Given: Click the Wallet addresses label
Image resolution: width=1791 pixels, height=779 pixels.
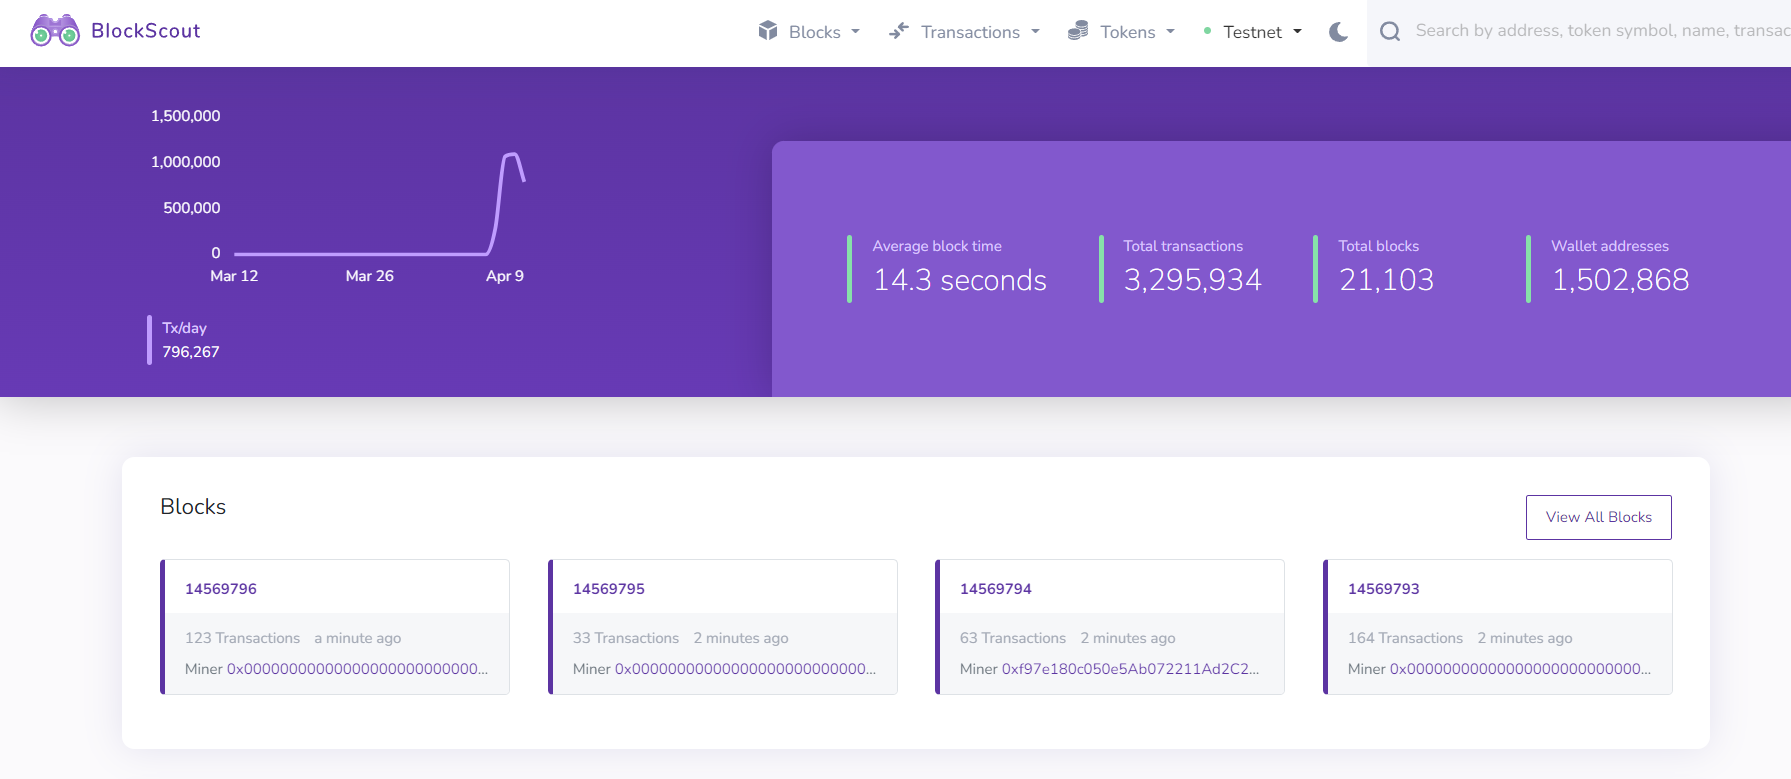Looking at the screenshot, I should click(1610, 246).
